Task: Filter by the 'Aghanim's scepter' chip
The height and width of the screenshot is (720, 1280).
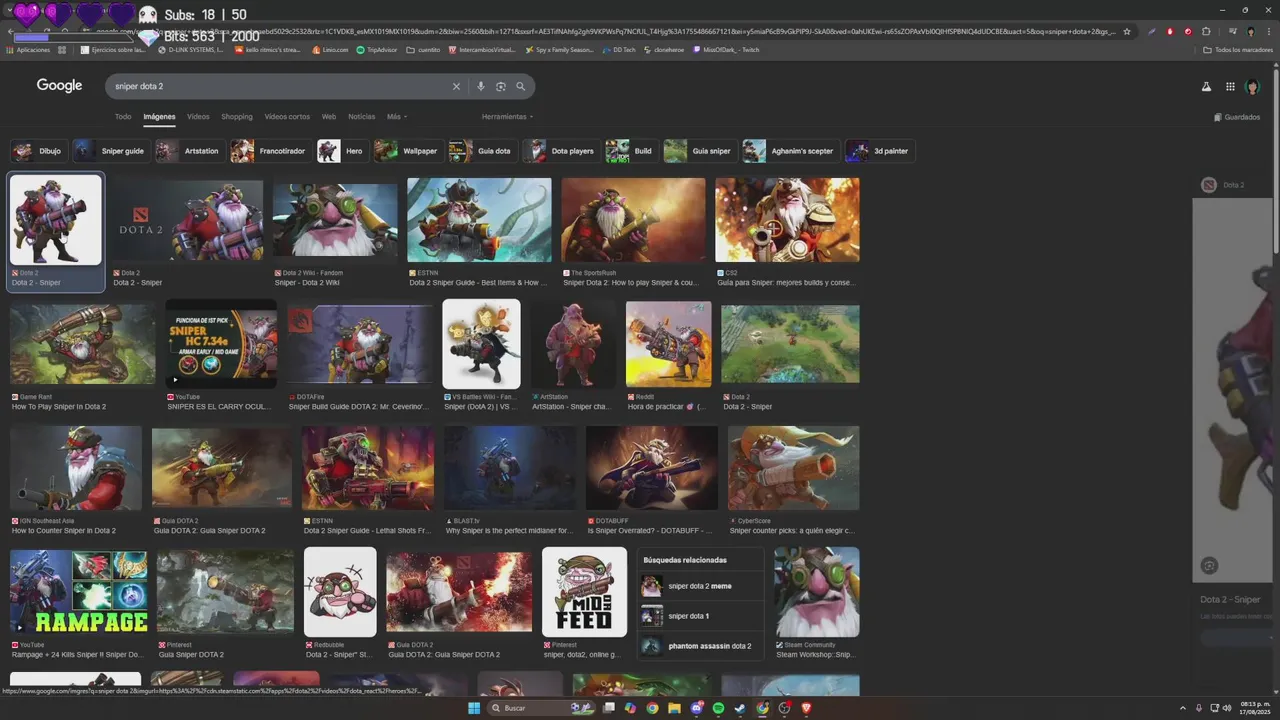Action: 790,151
